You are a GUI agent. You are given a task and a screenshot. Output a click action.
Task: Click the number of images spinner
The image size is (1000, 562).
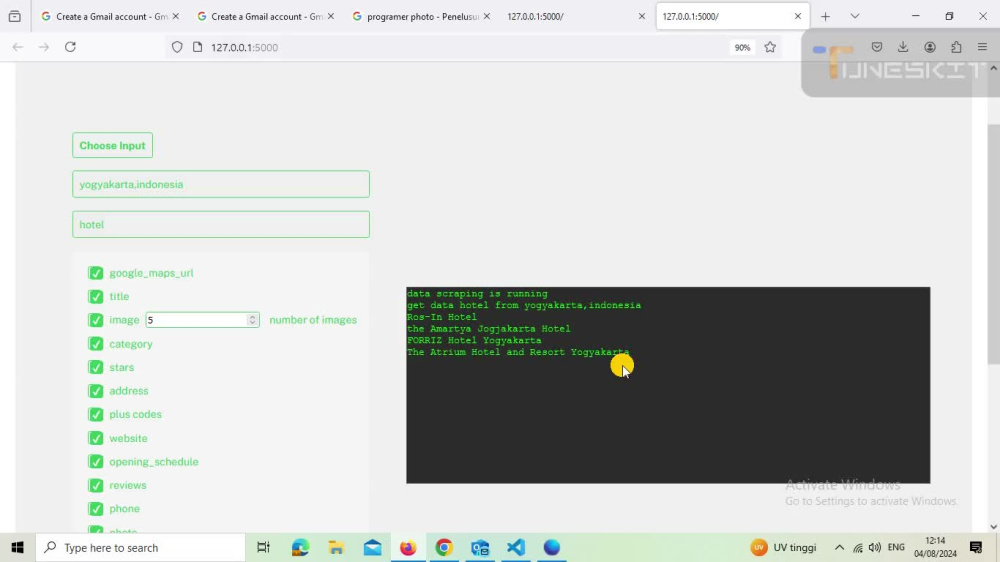click(253, 320)
